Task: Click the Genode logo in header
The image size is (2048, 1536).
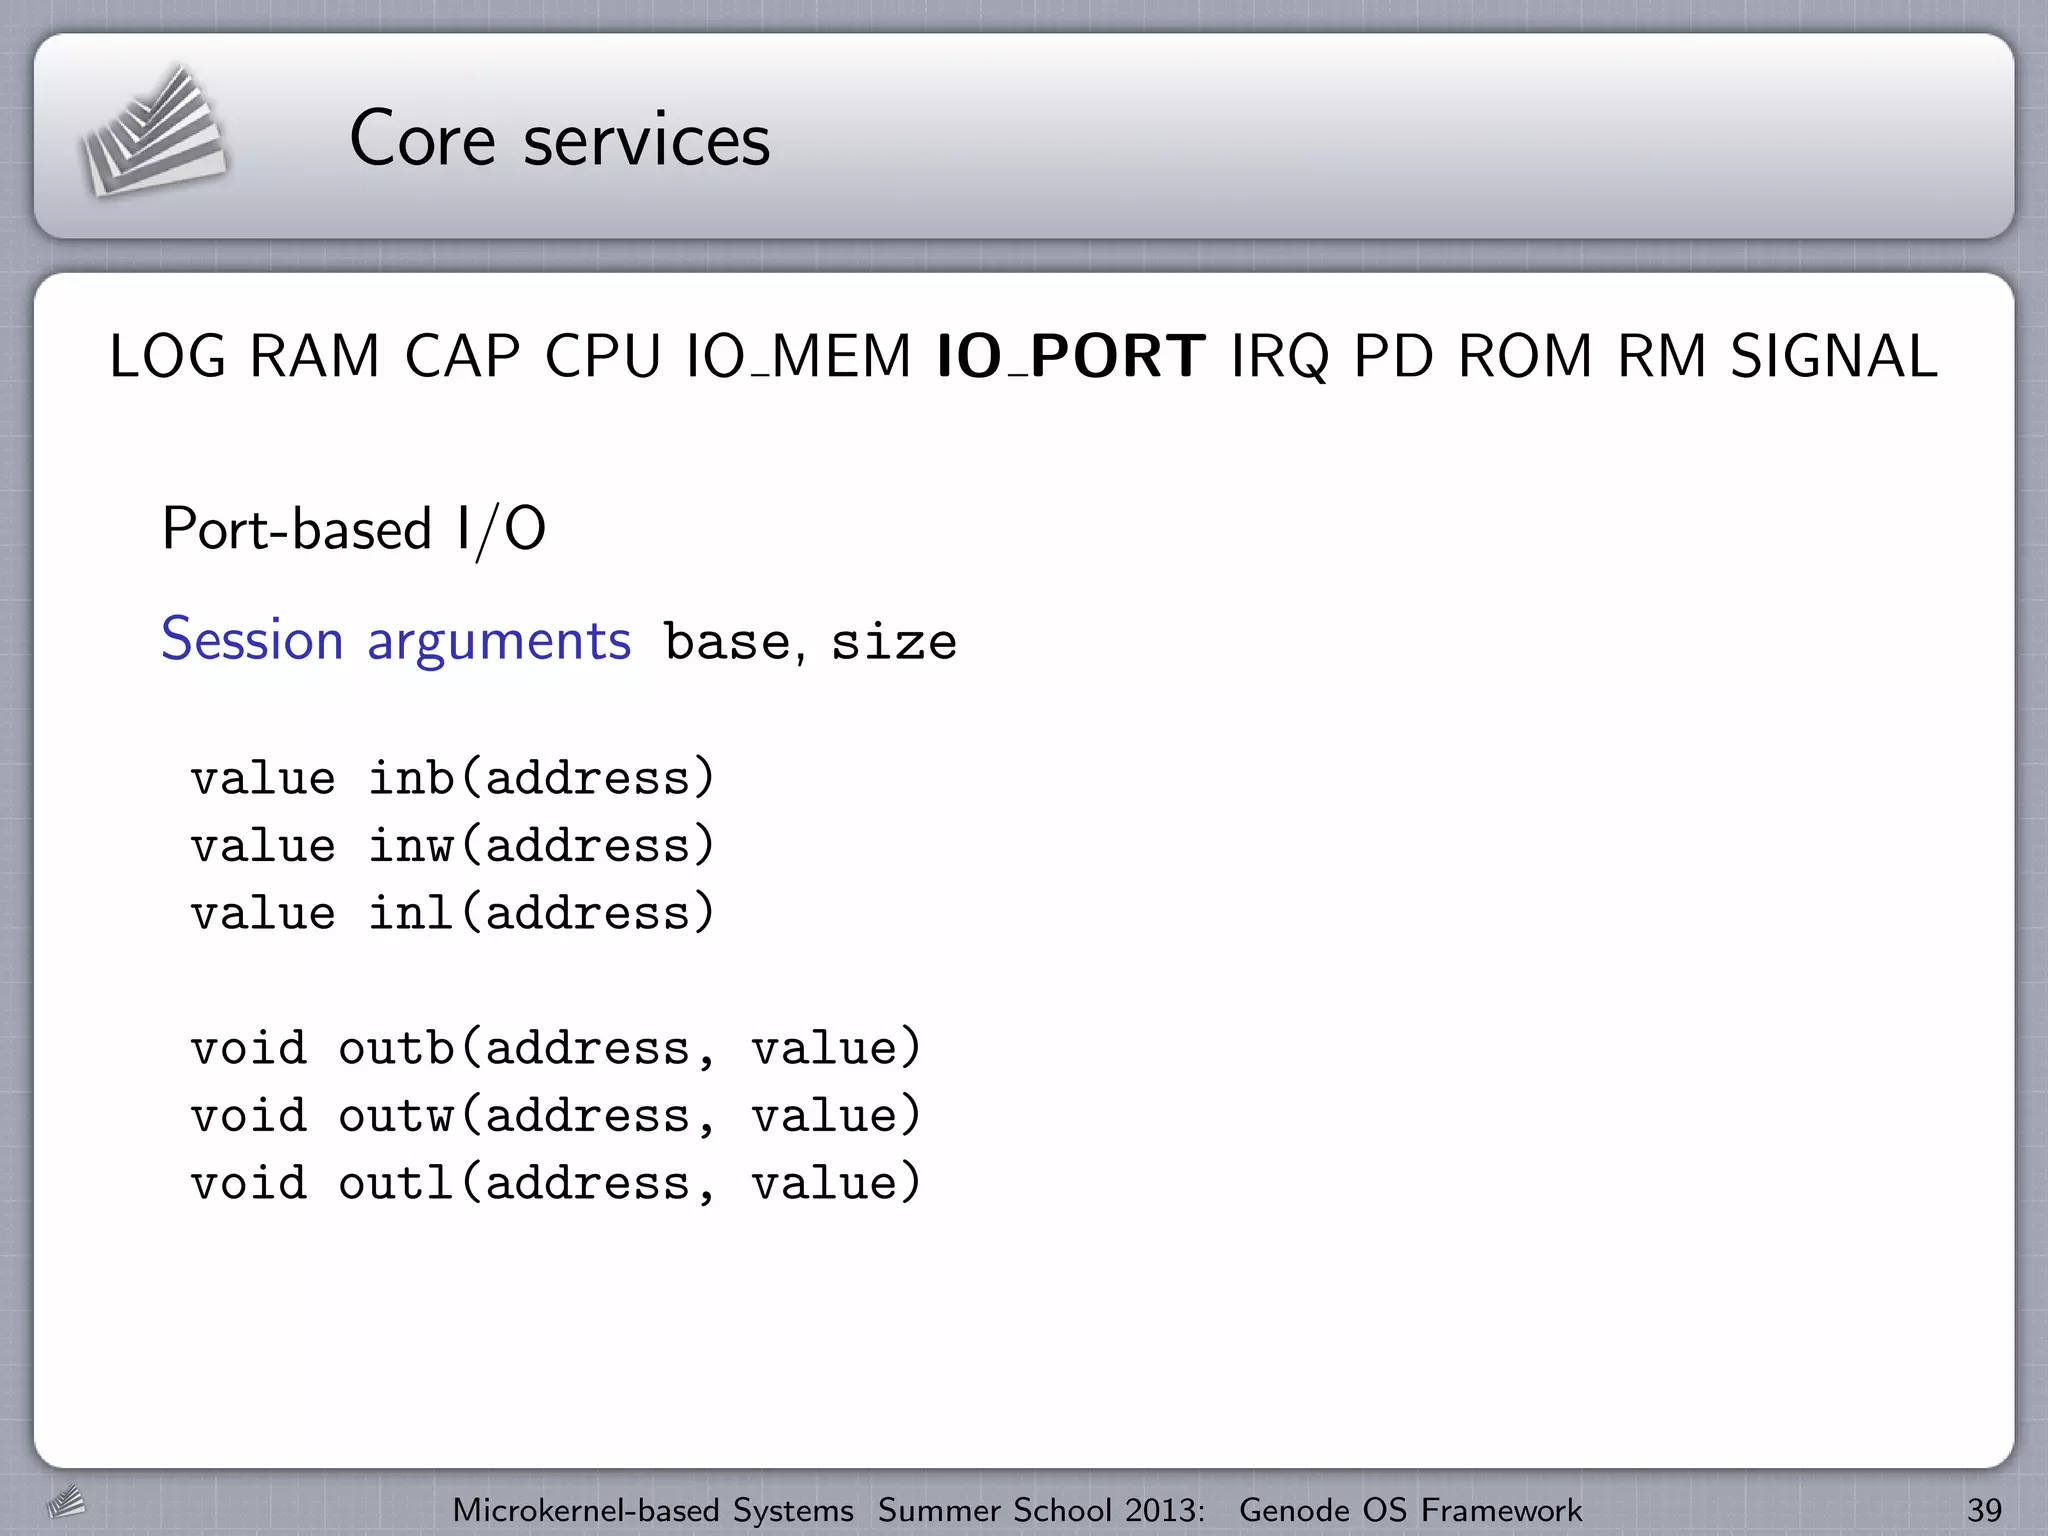Action: tap(153, 133)
